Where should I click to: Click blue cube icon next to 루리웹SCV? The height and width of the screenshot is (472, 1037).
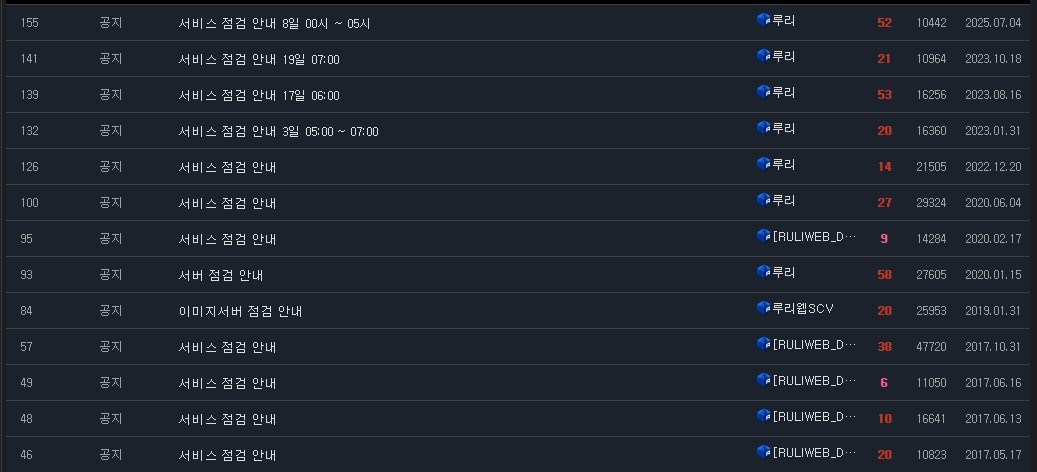[x=764, y=307]
